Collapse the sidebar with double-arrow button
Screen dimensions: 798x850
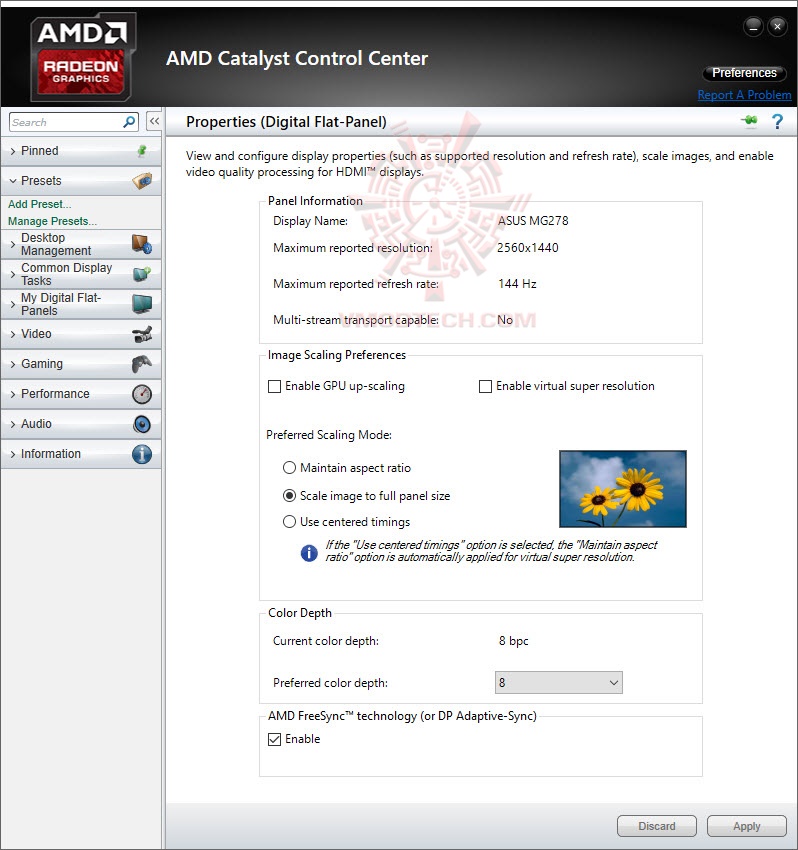(x=154, y=121)
